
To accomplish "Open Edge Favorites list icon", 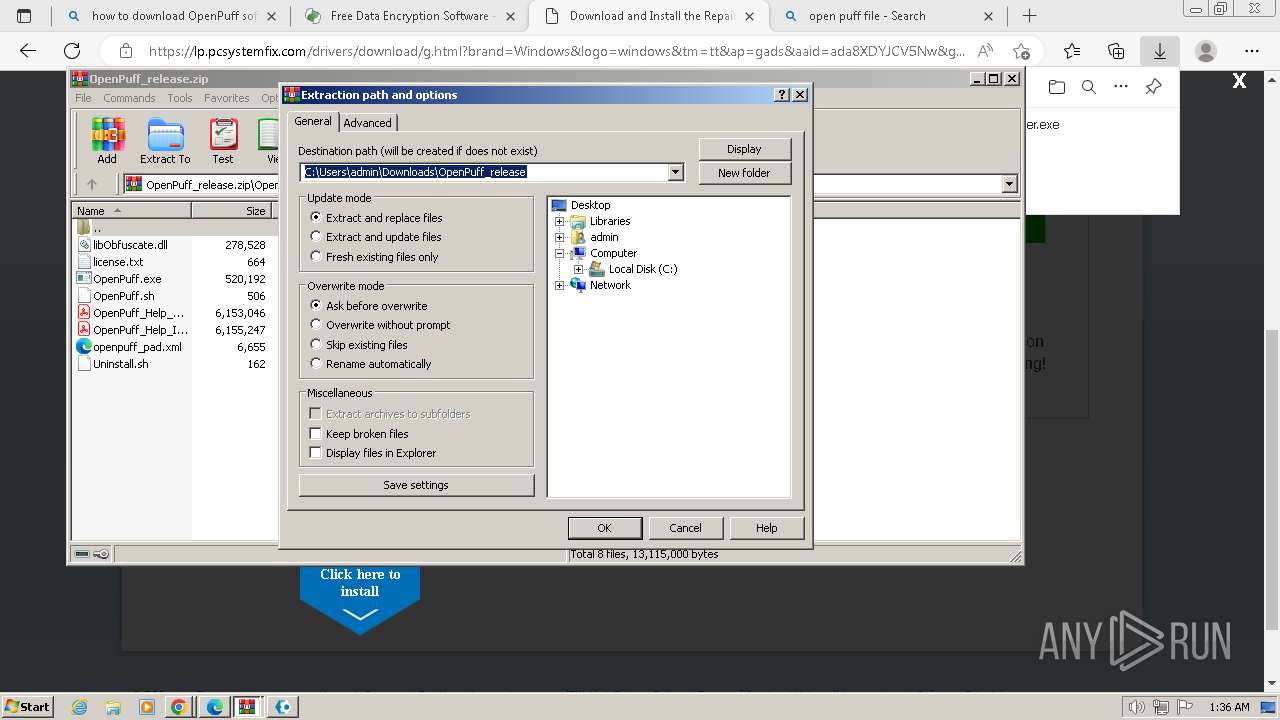I will pos(1072,51).
